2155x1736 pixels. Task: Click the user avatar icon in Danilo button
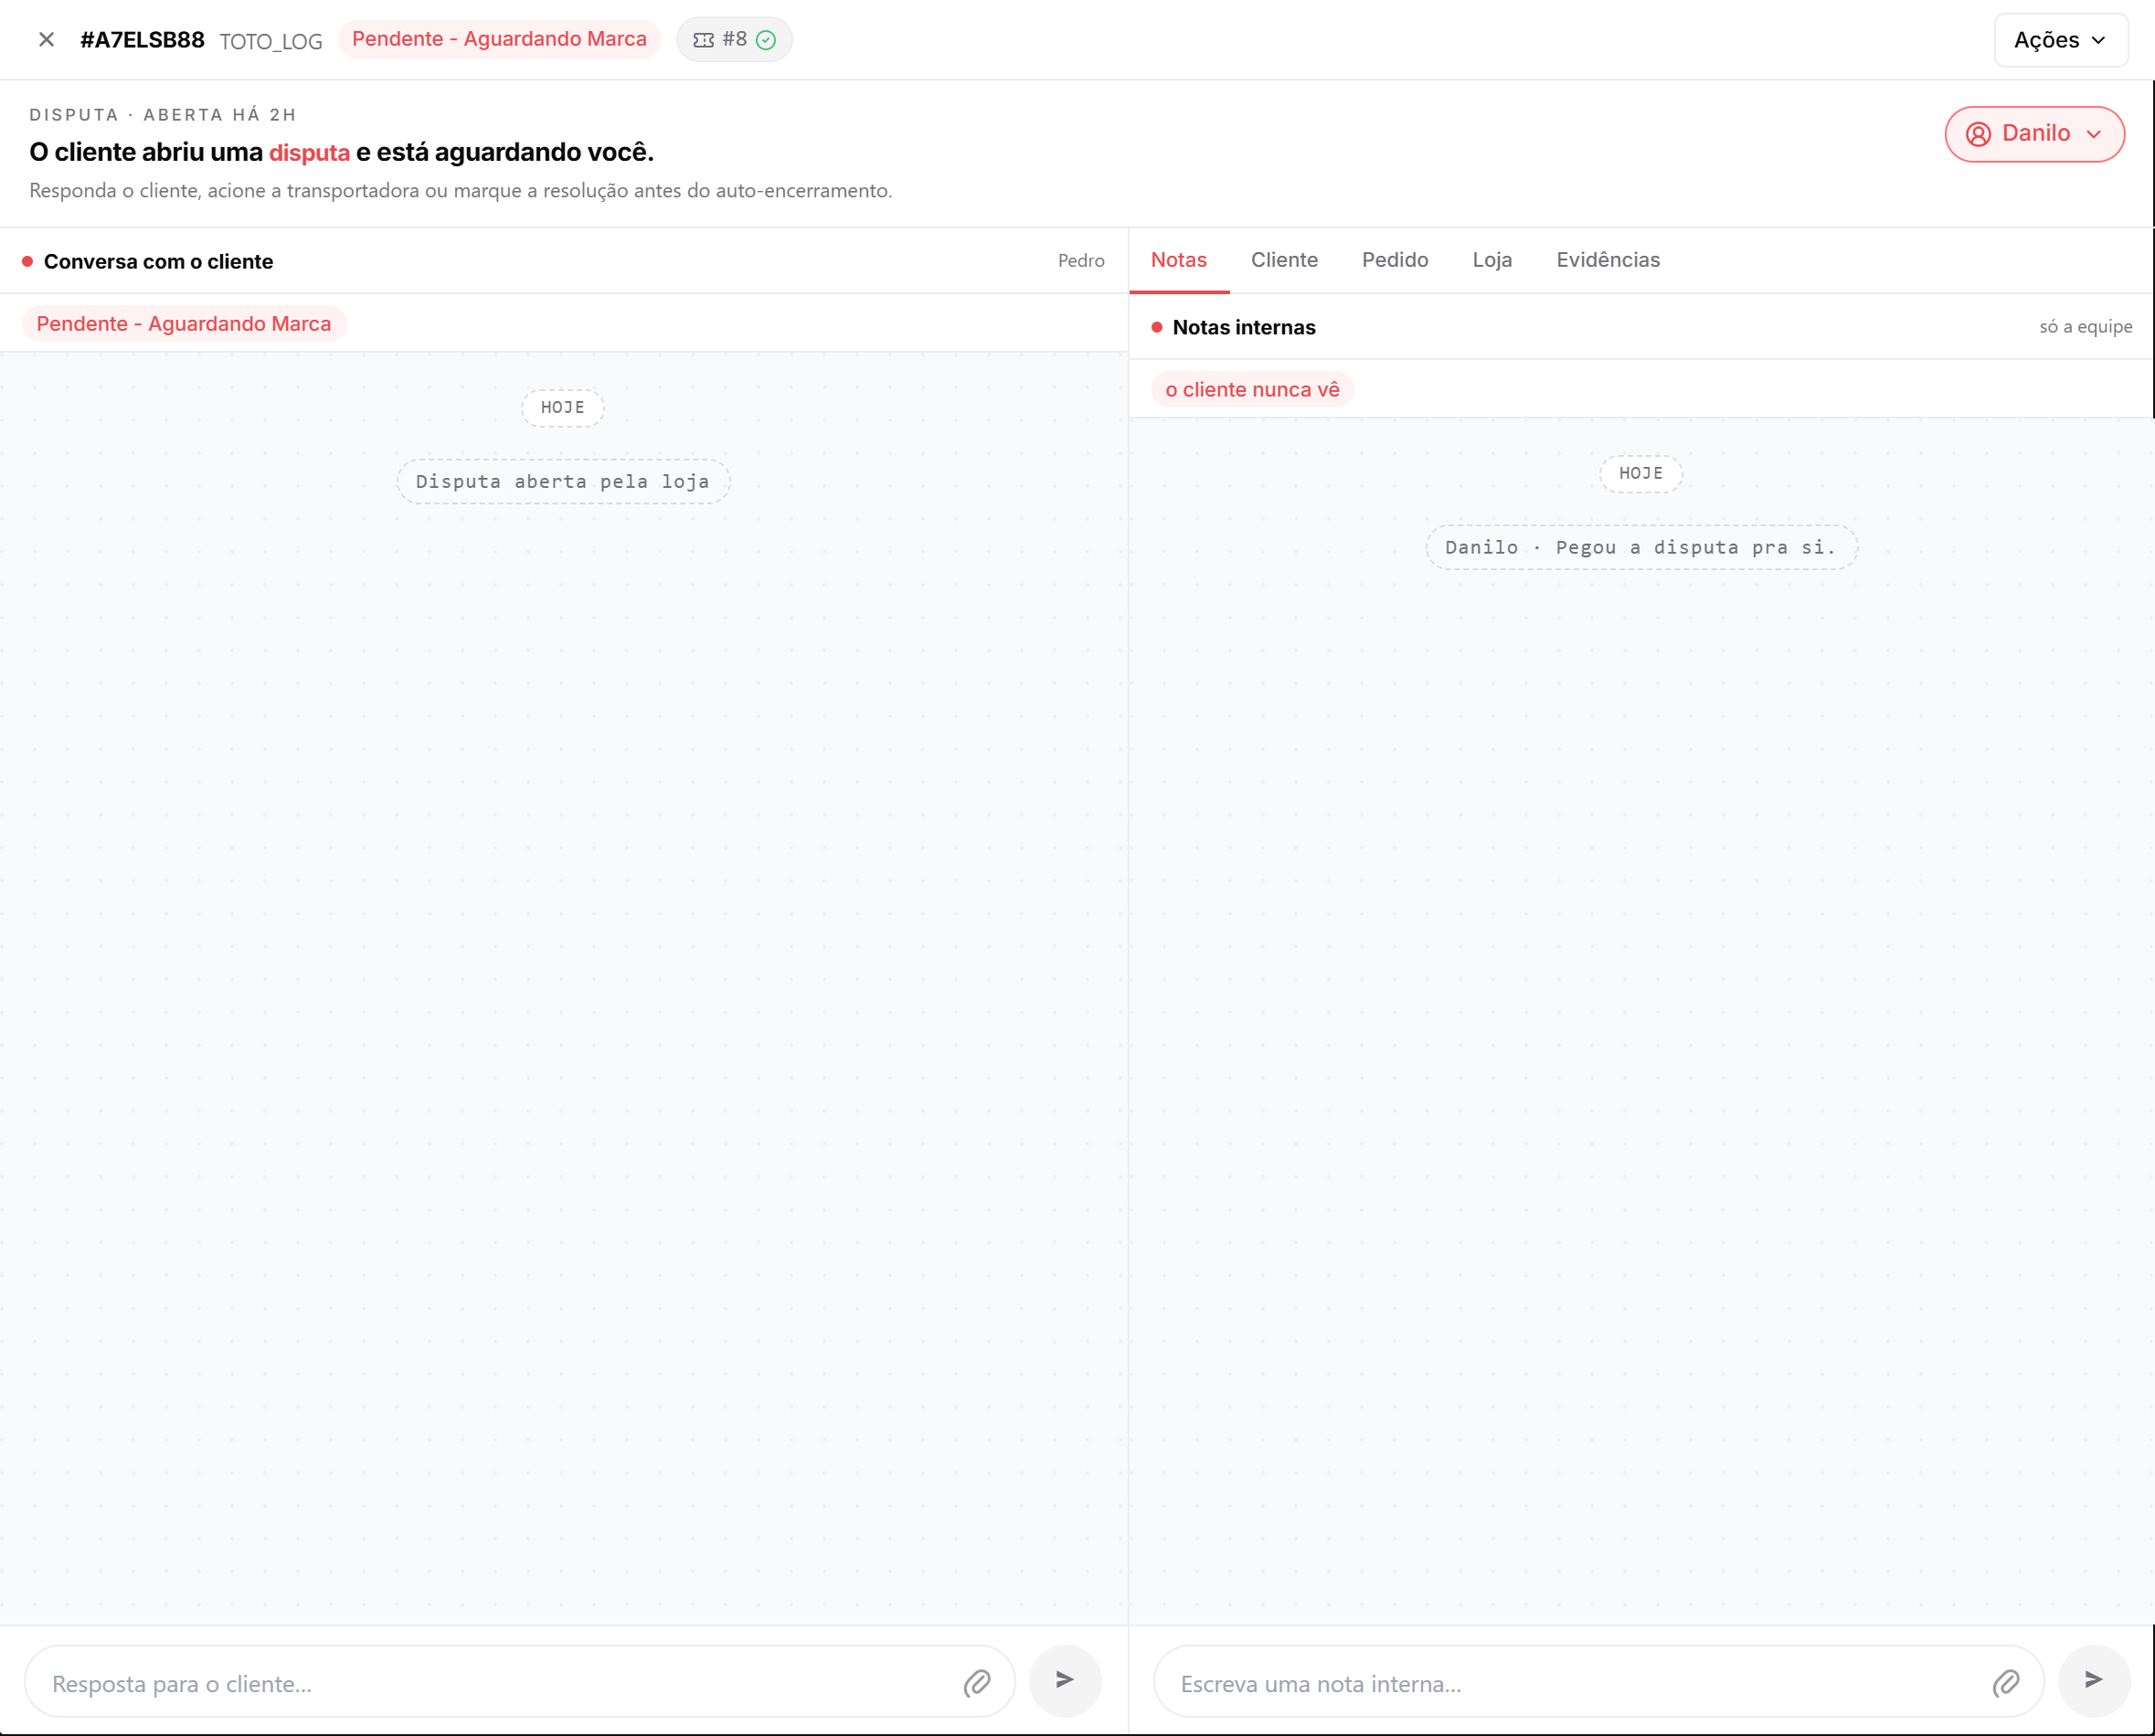[x=1978, y=134]
